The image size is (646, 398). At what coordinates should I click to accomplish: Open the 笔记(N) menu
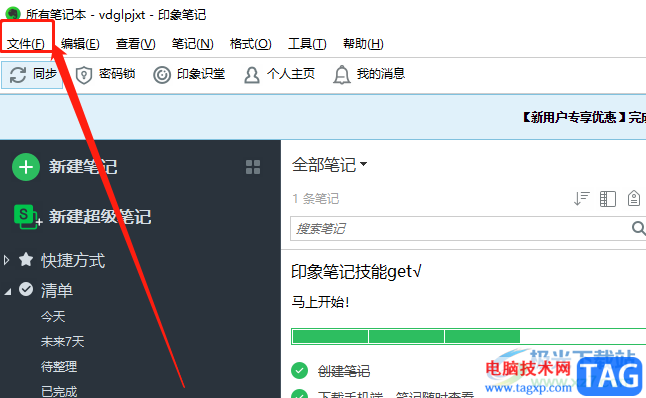192,44
